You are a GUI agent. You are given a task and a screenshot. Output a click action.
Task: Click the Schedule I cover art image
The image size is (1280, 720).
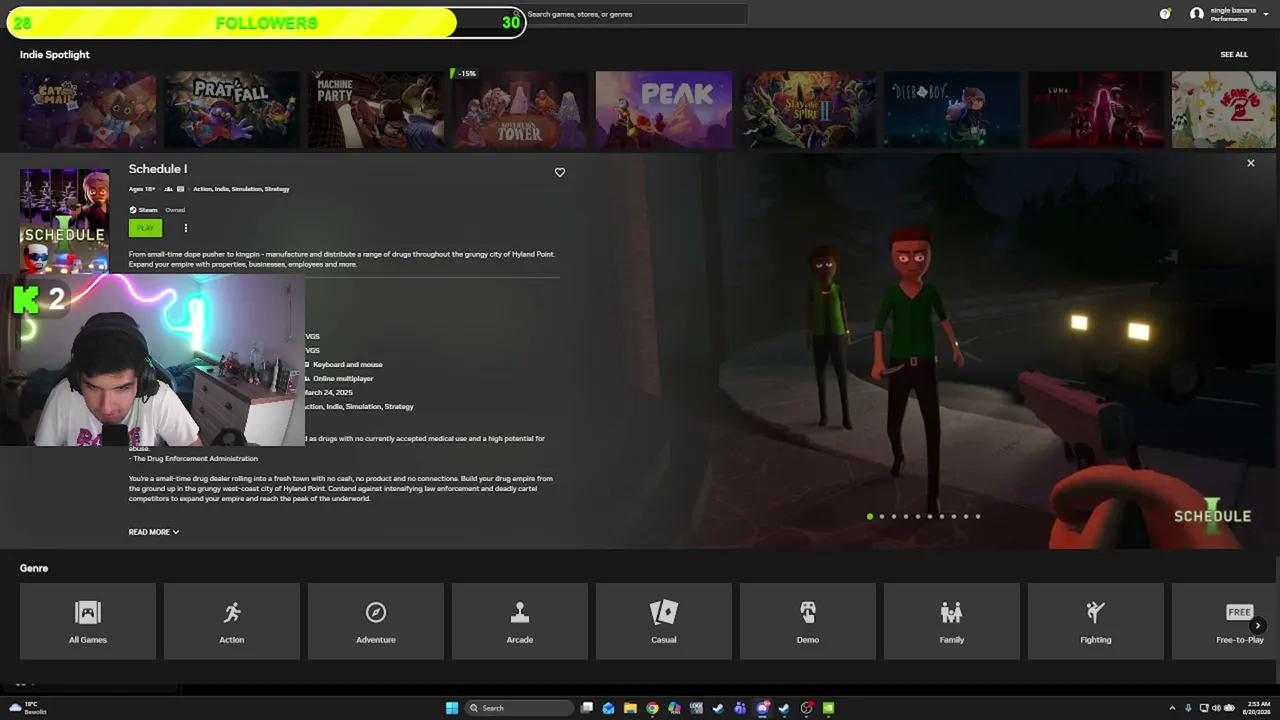pyautogui.click(x=64, y=220)
